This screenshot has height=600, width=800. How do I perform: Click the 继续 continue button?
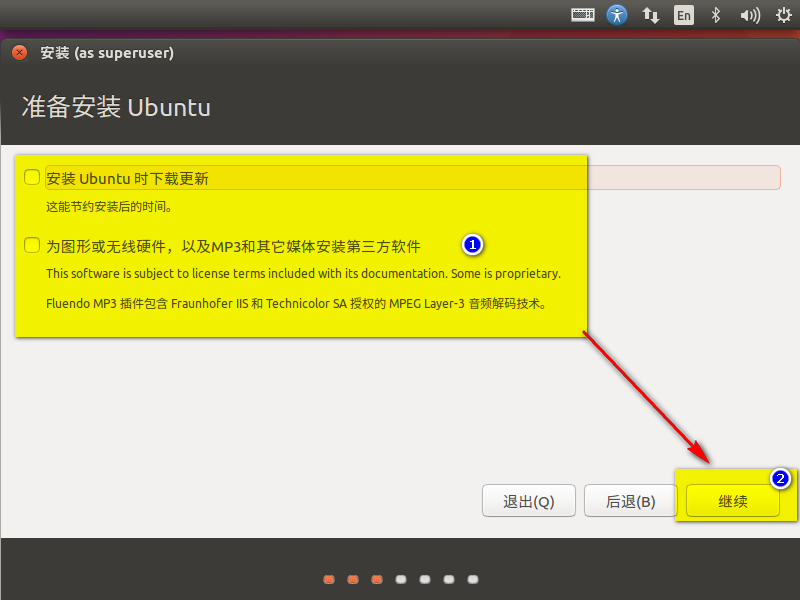(x=733, y=501)
